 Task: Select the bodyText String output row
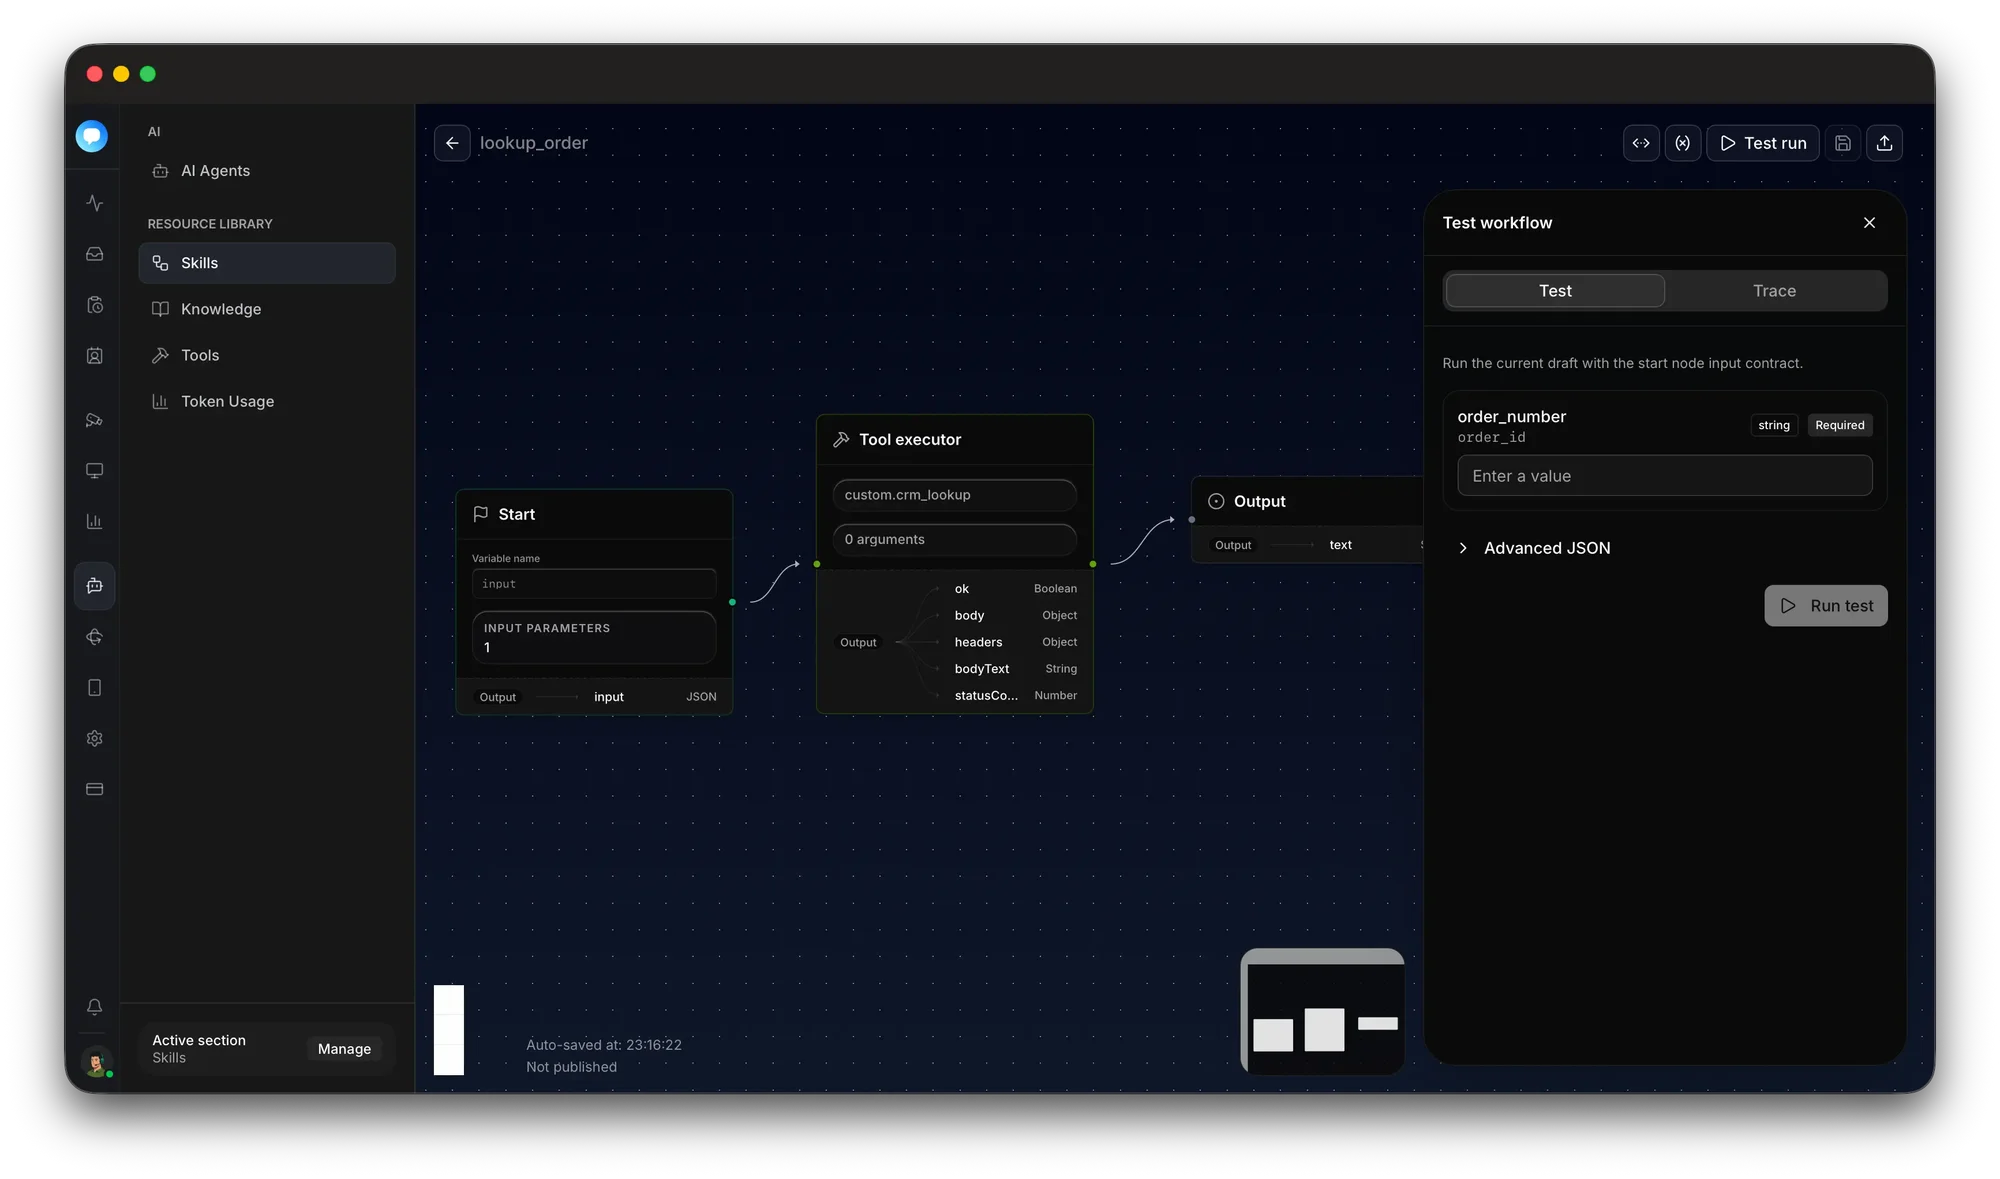pos(1014,669)
